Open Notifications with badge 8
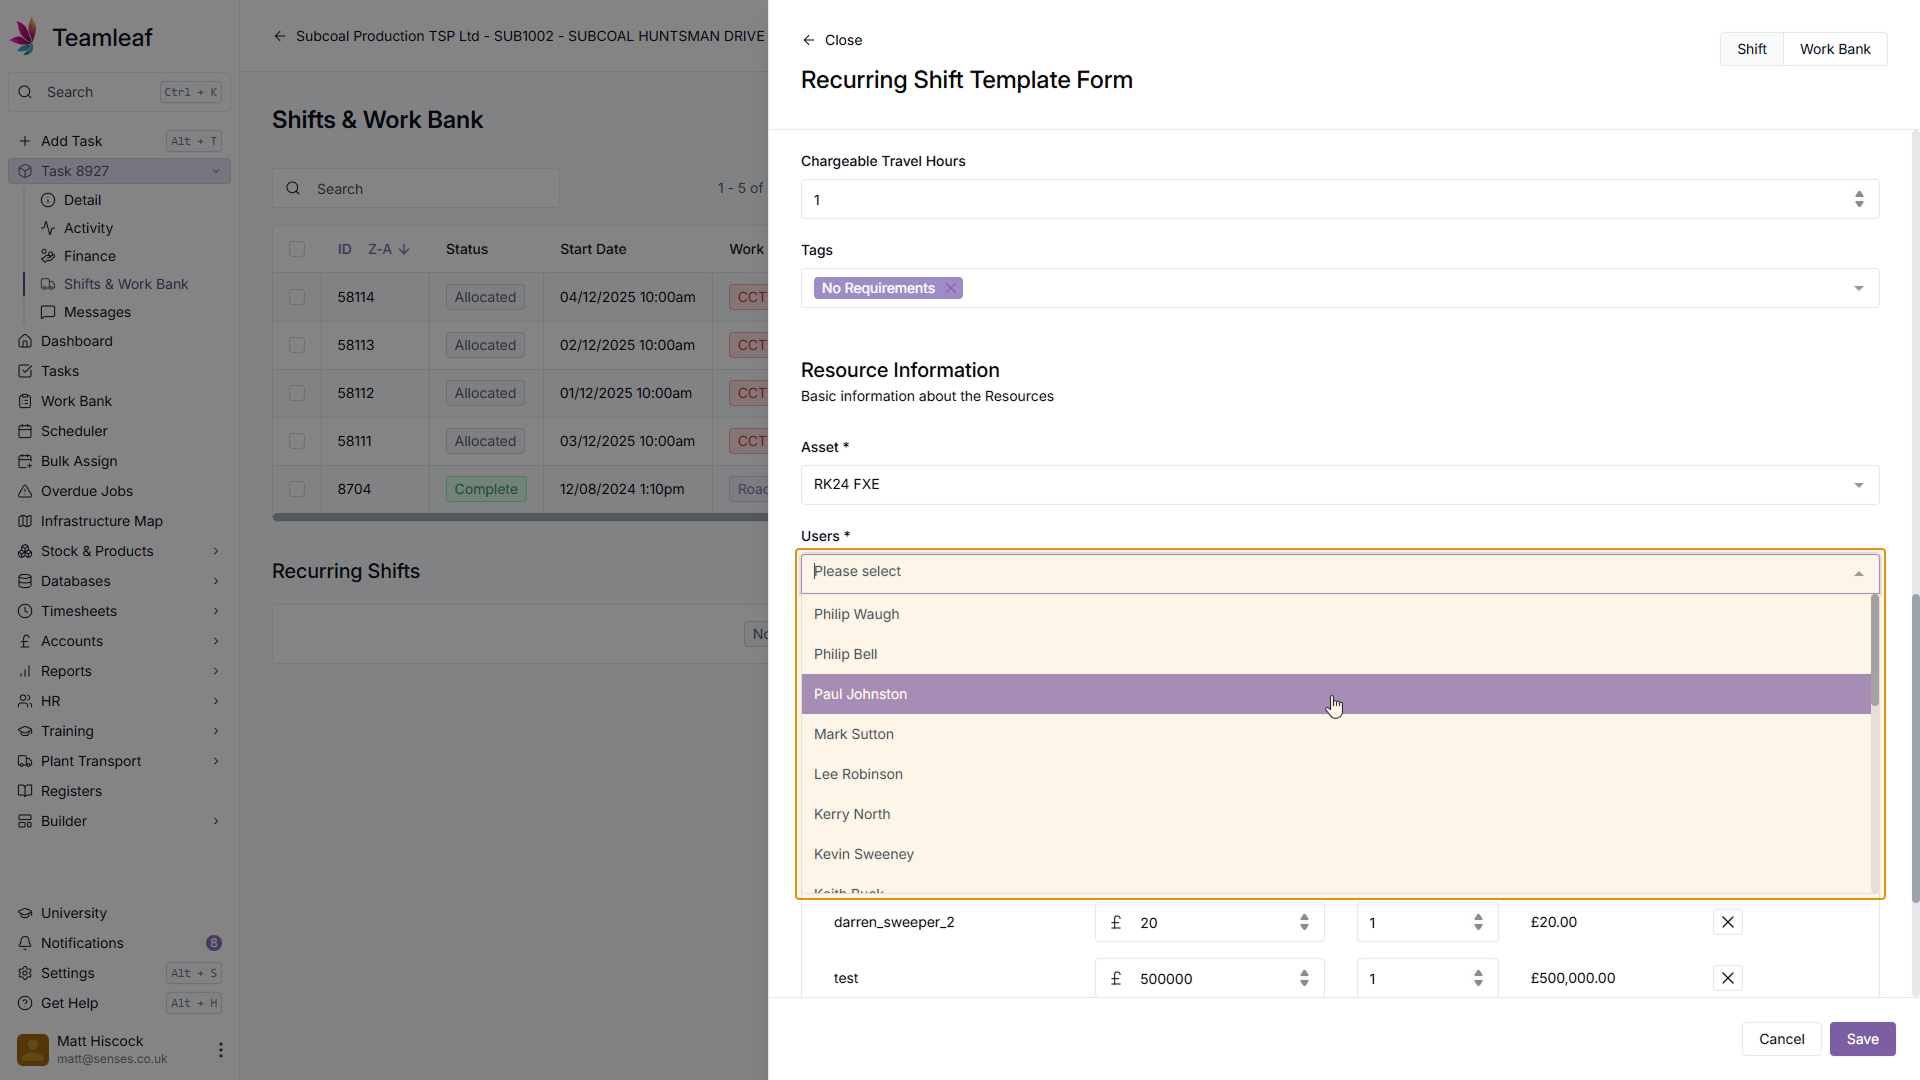1920x1080 pixels. pos(82,943)
